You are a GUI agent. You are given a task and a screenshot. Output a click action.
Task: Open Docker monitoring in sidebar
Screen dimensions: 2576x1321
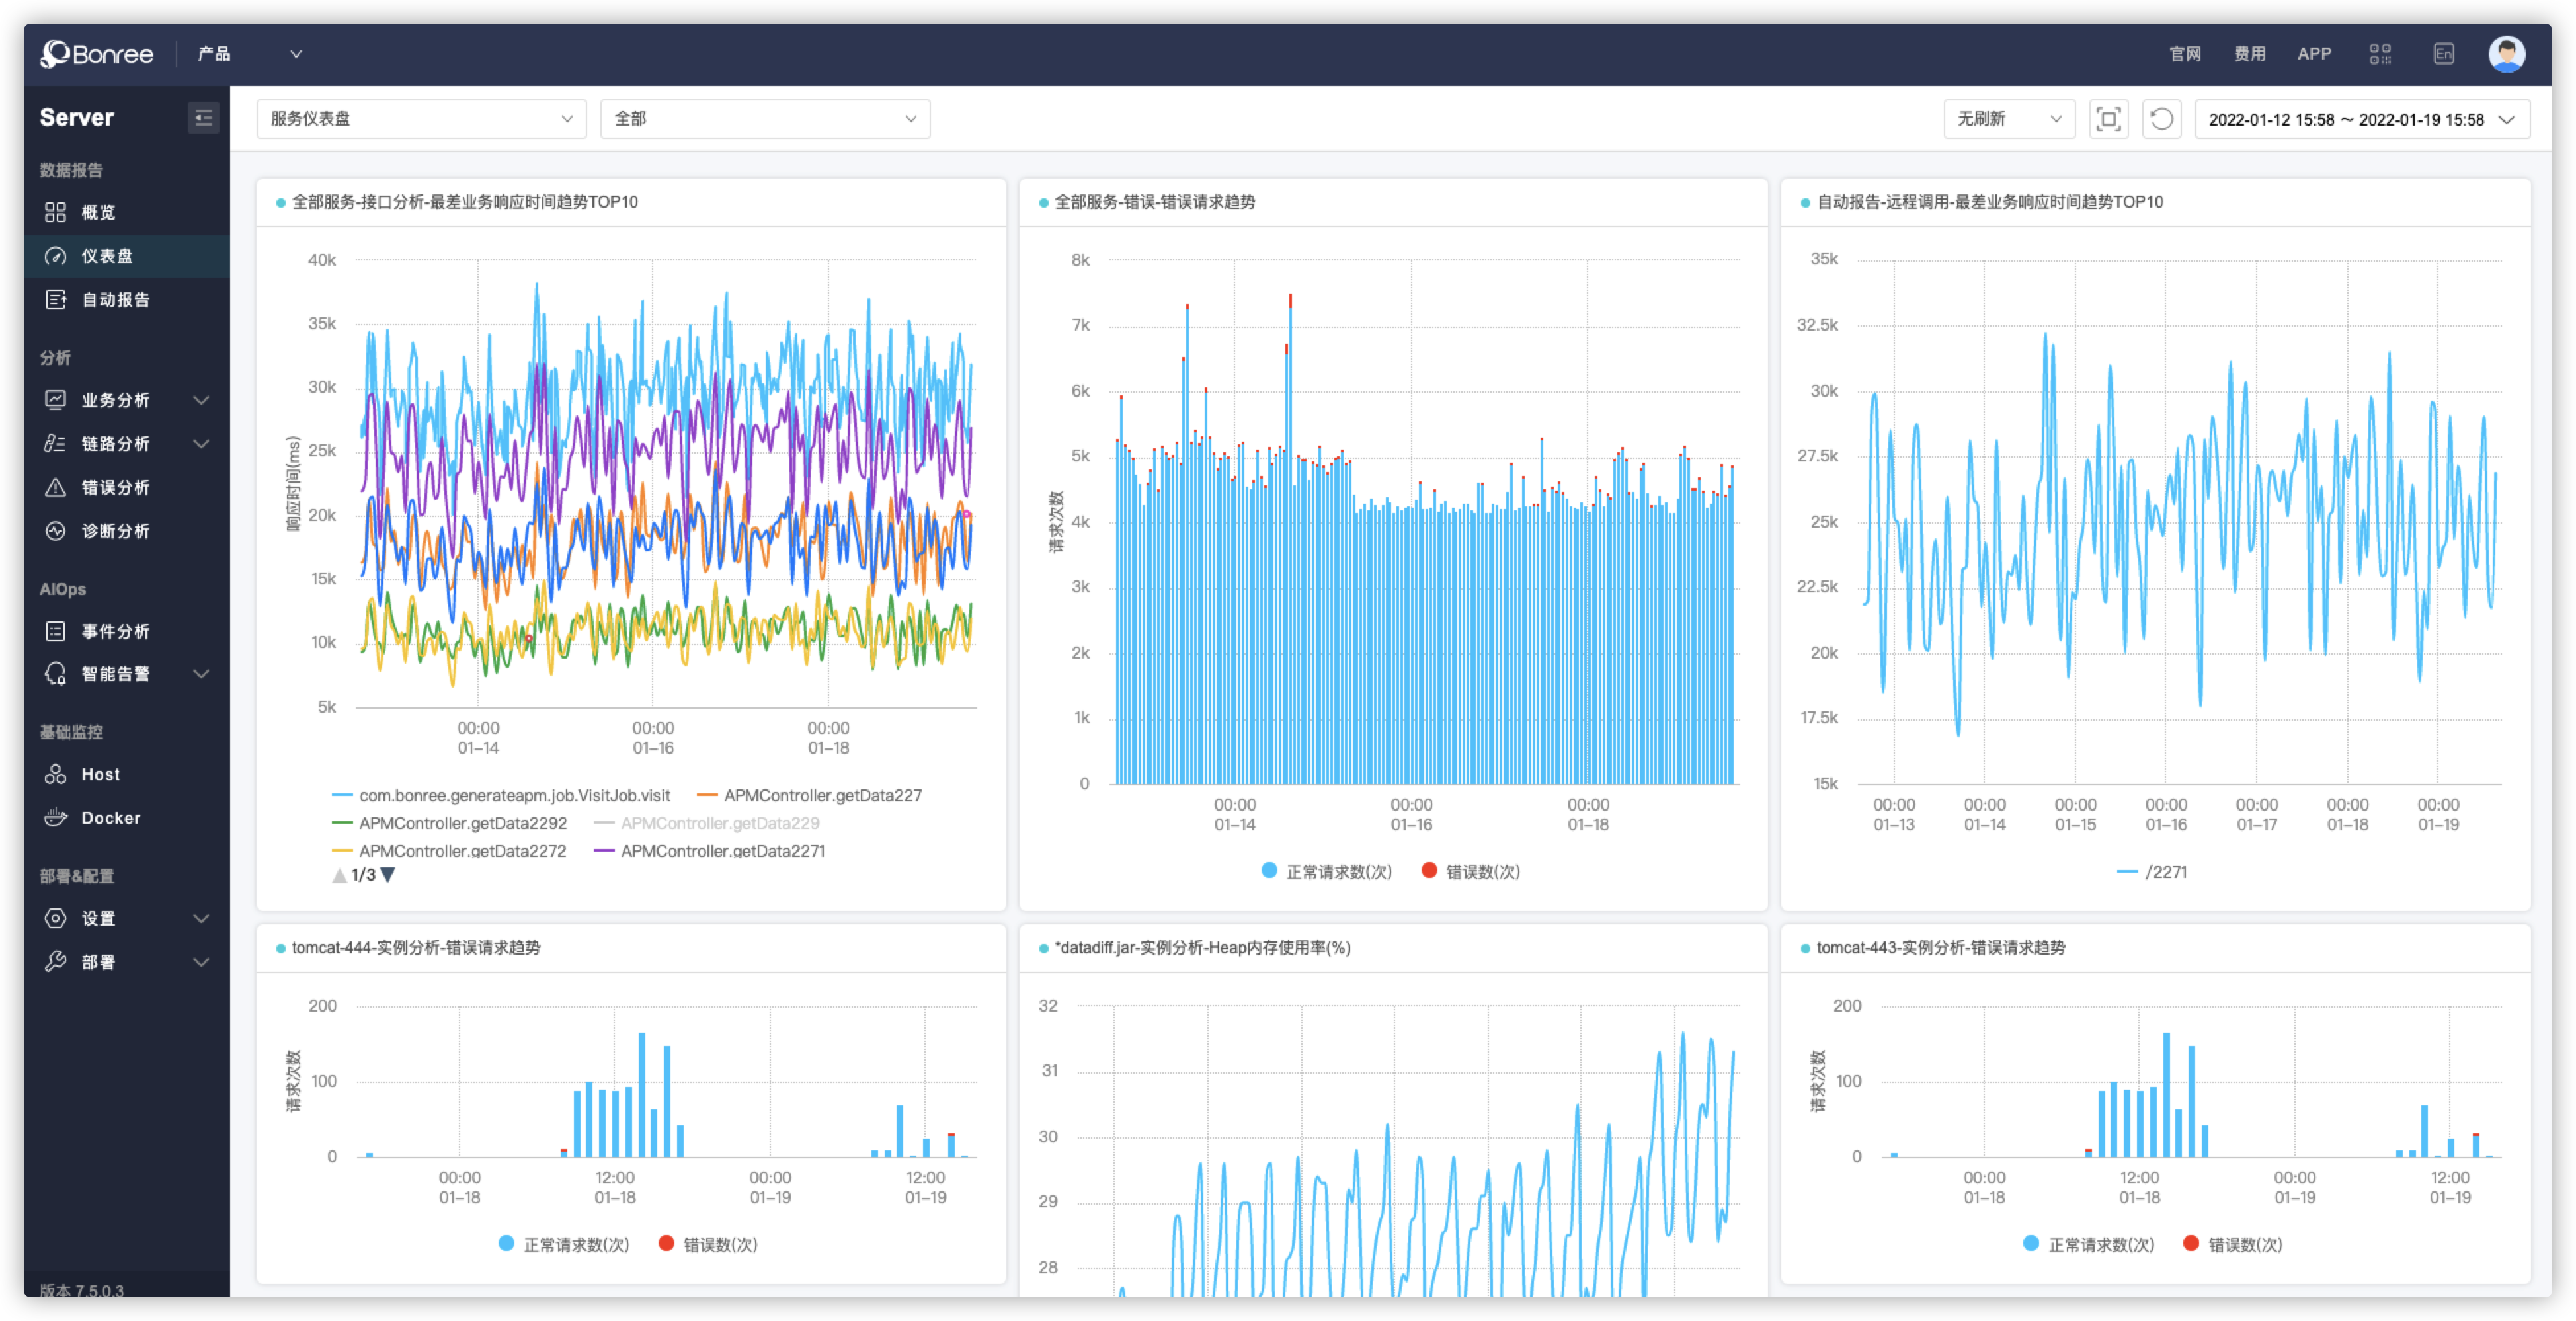point(110,818)
